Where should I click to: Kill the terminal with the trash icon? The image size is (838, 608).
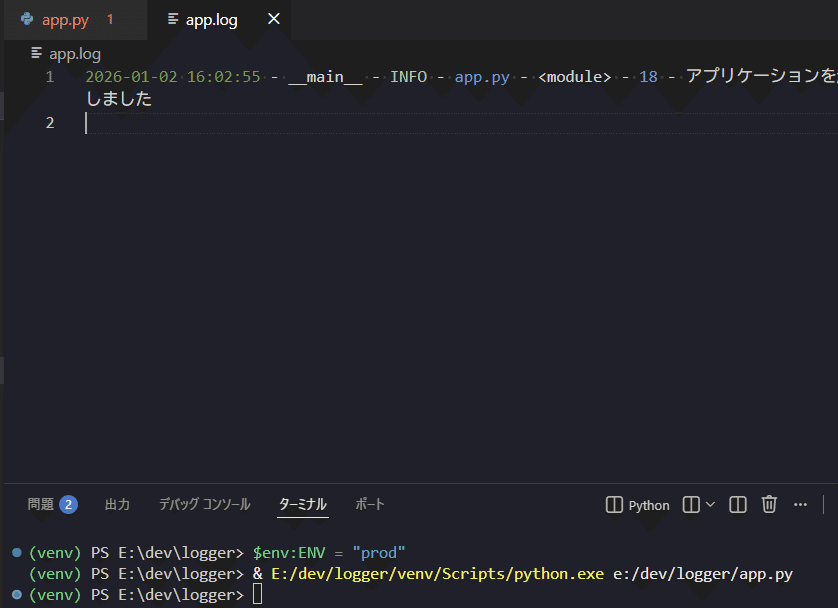coord(768,504)
